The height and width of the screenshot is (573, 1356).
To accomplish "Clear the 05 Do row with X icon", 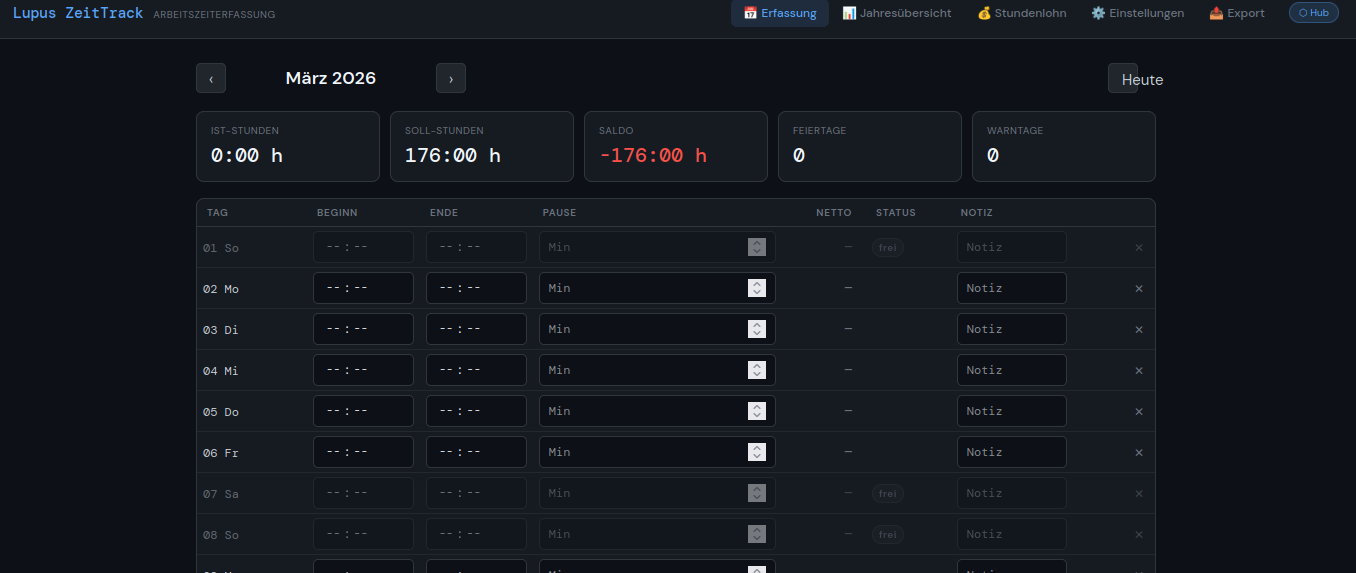I will click(1138, 411).
